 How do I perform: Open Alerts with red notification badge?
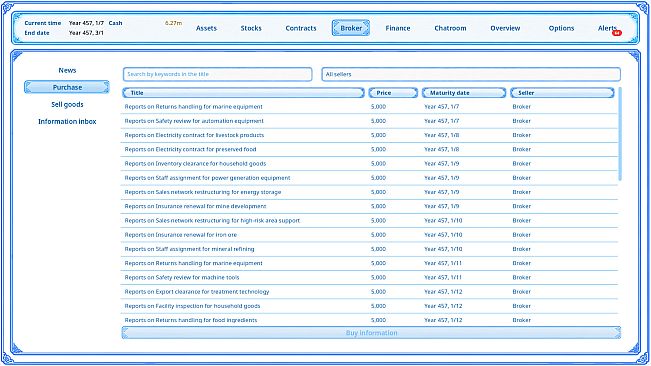(609, 29)
